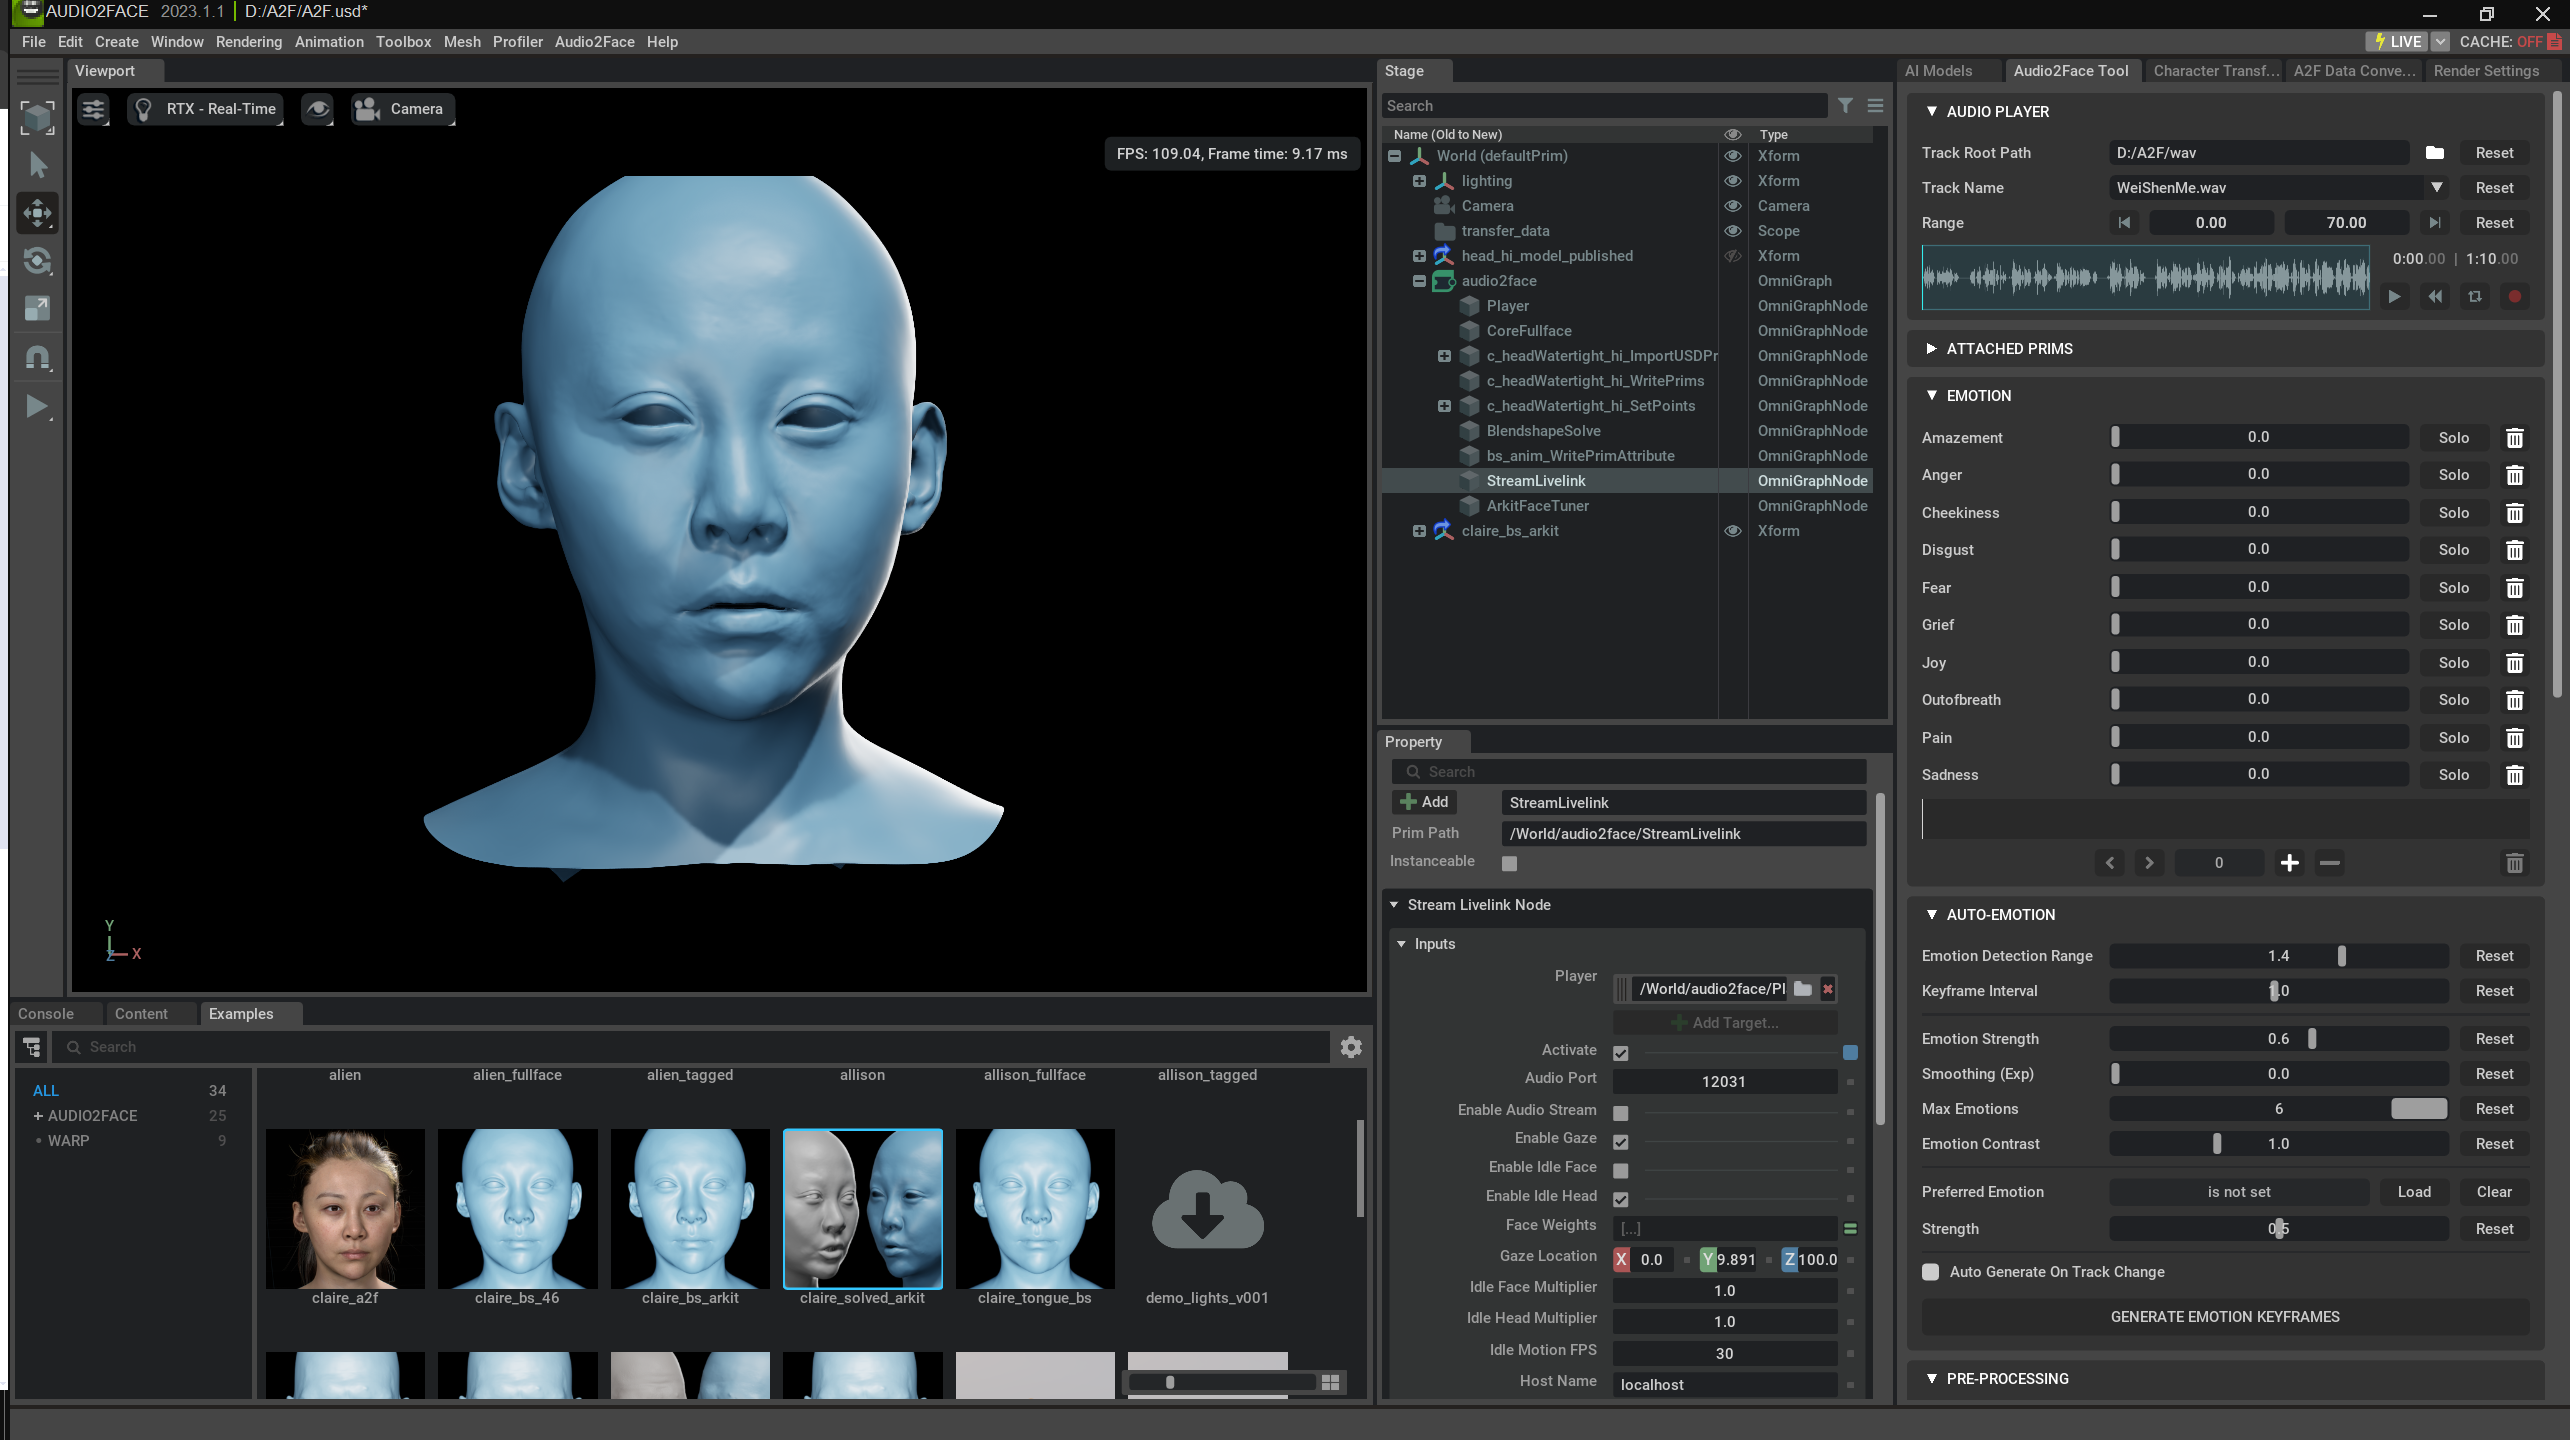Viewport: 2570px width, 1440px height.
Task: Open the Audio2Face menu
Action: coord(594,42)
